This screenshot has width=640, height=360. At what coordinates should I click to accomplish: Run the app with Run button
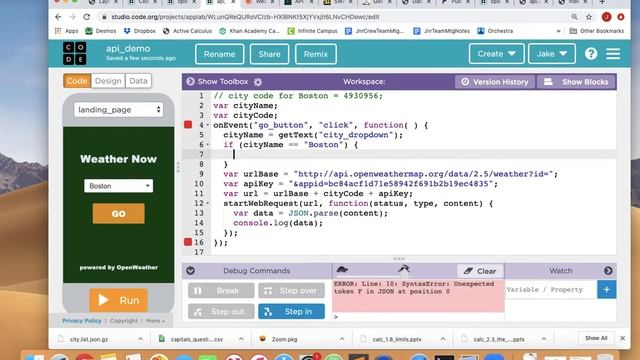tap(118, 300)
